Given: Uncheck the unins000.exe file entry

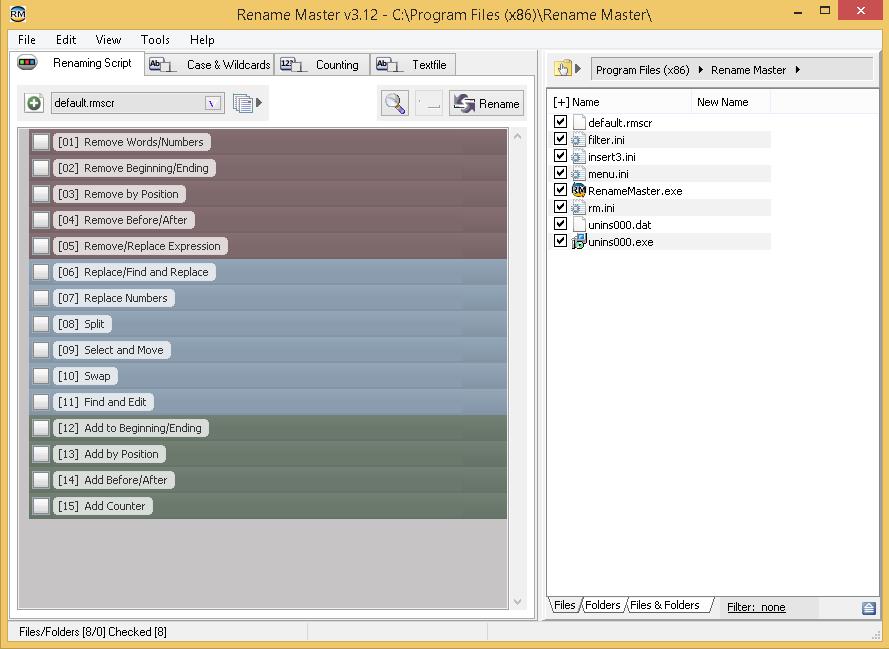Looking at the screenshot, I should point(560,240).
